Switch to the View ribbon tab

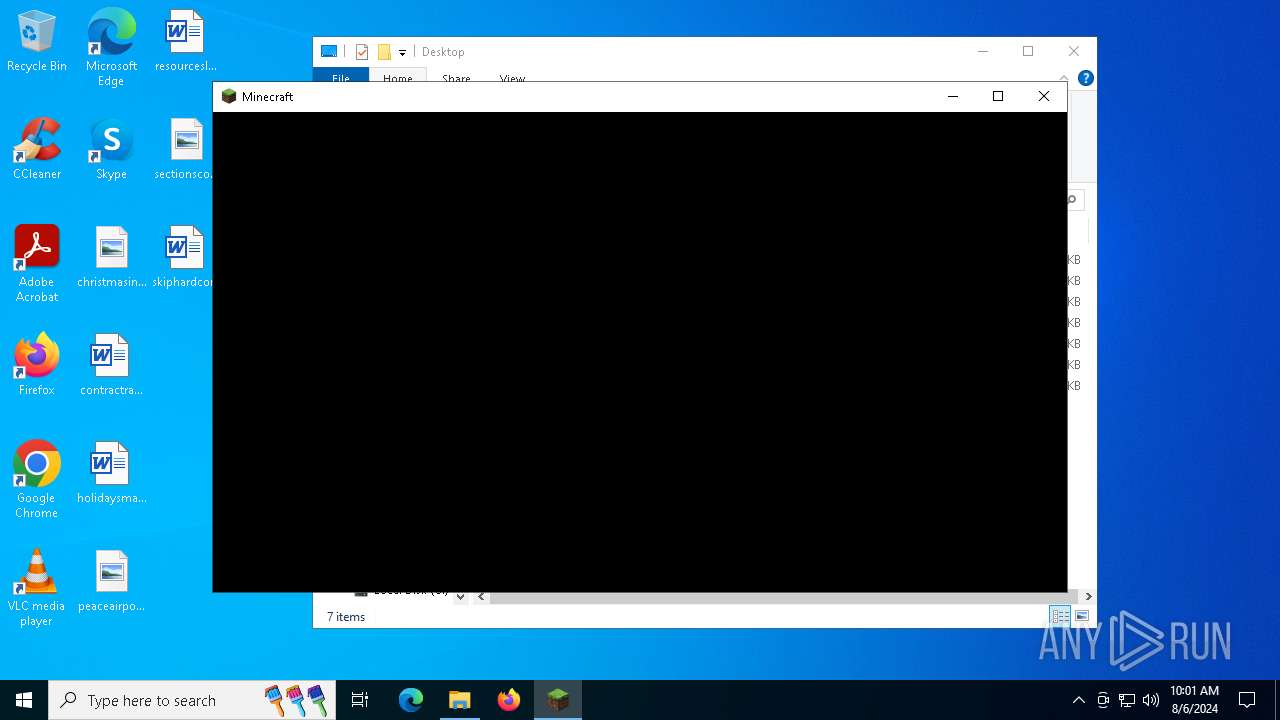(512, 78)
